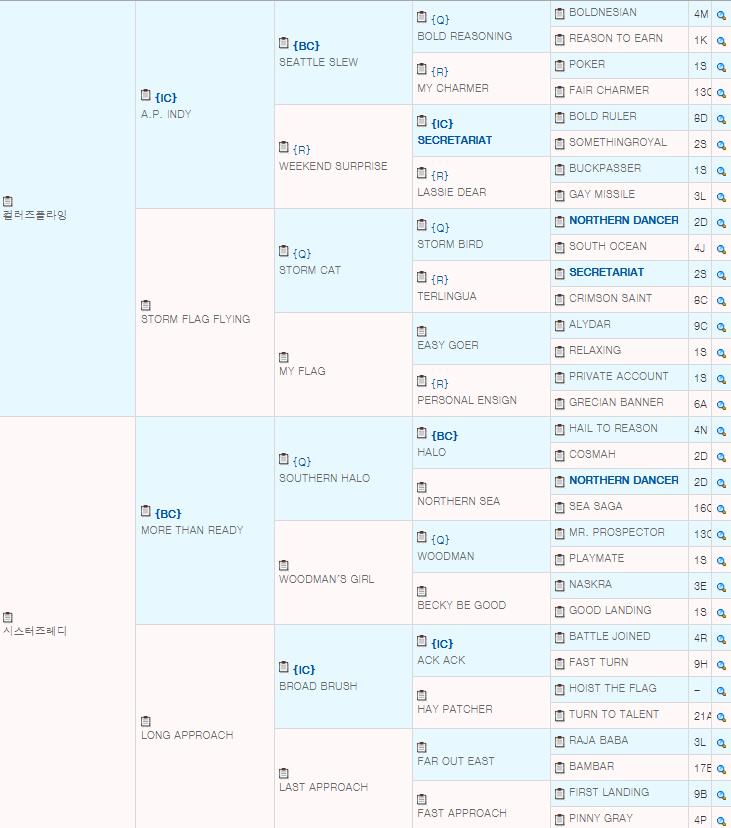This screenshot has height=828, width=731.
Task: Open the clipboard icon above STORM CAT
Action: point(284,251)
